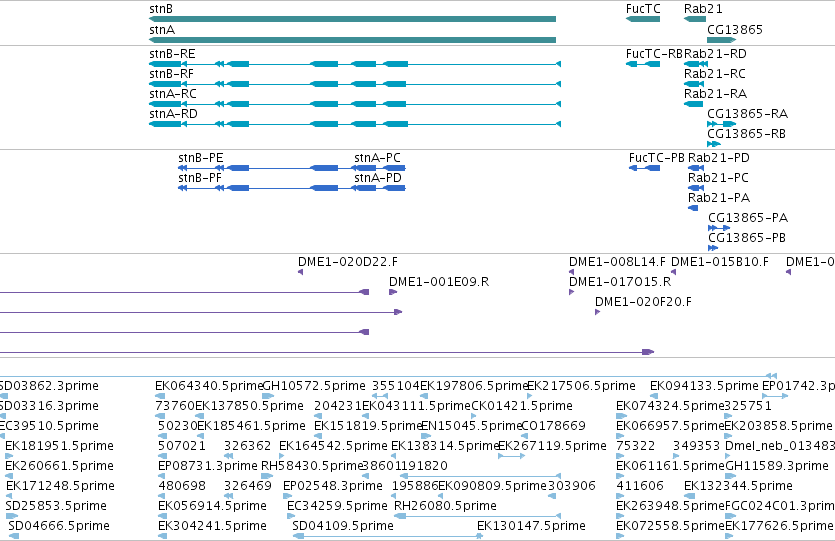
Task: Click the Rab21-RD transcript label
Action: (x=715, y=54)
